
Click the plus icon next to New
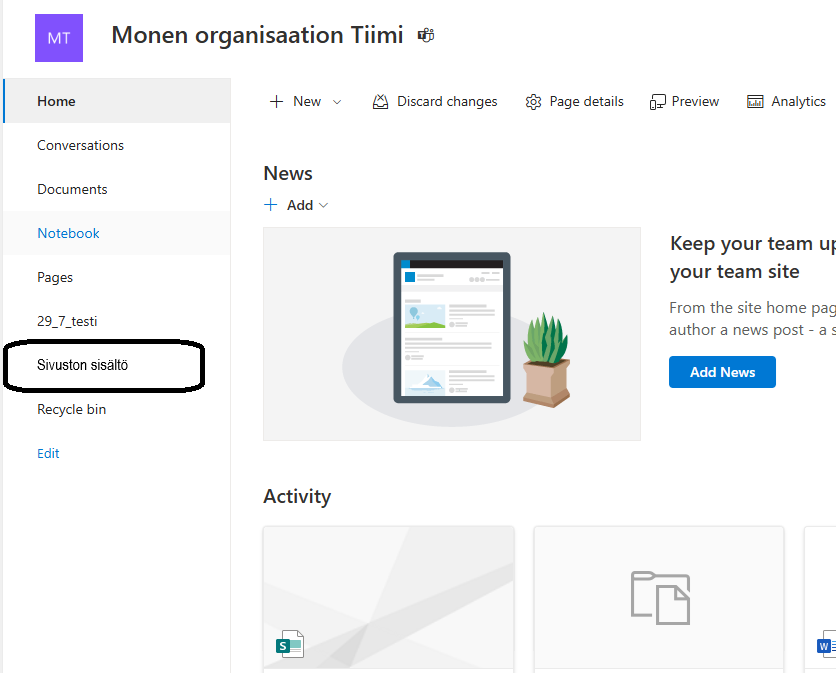277,102
